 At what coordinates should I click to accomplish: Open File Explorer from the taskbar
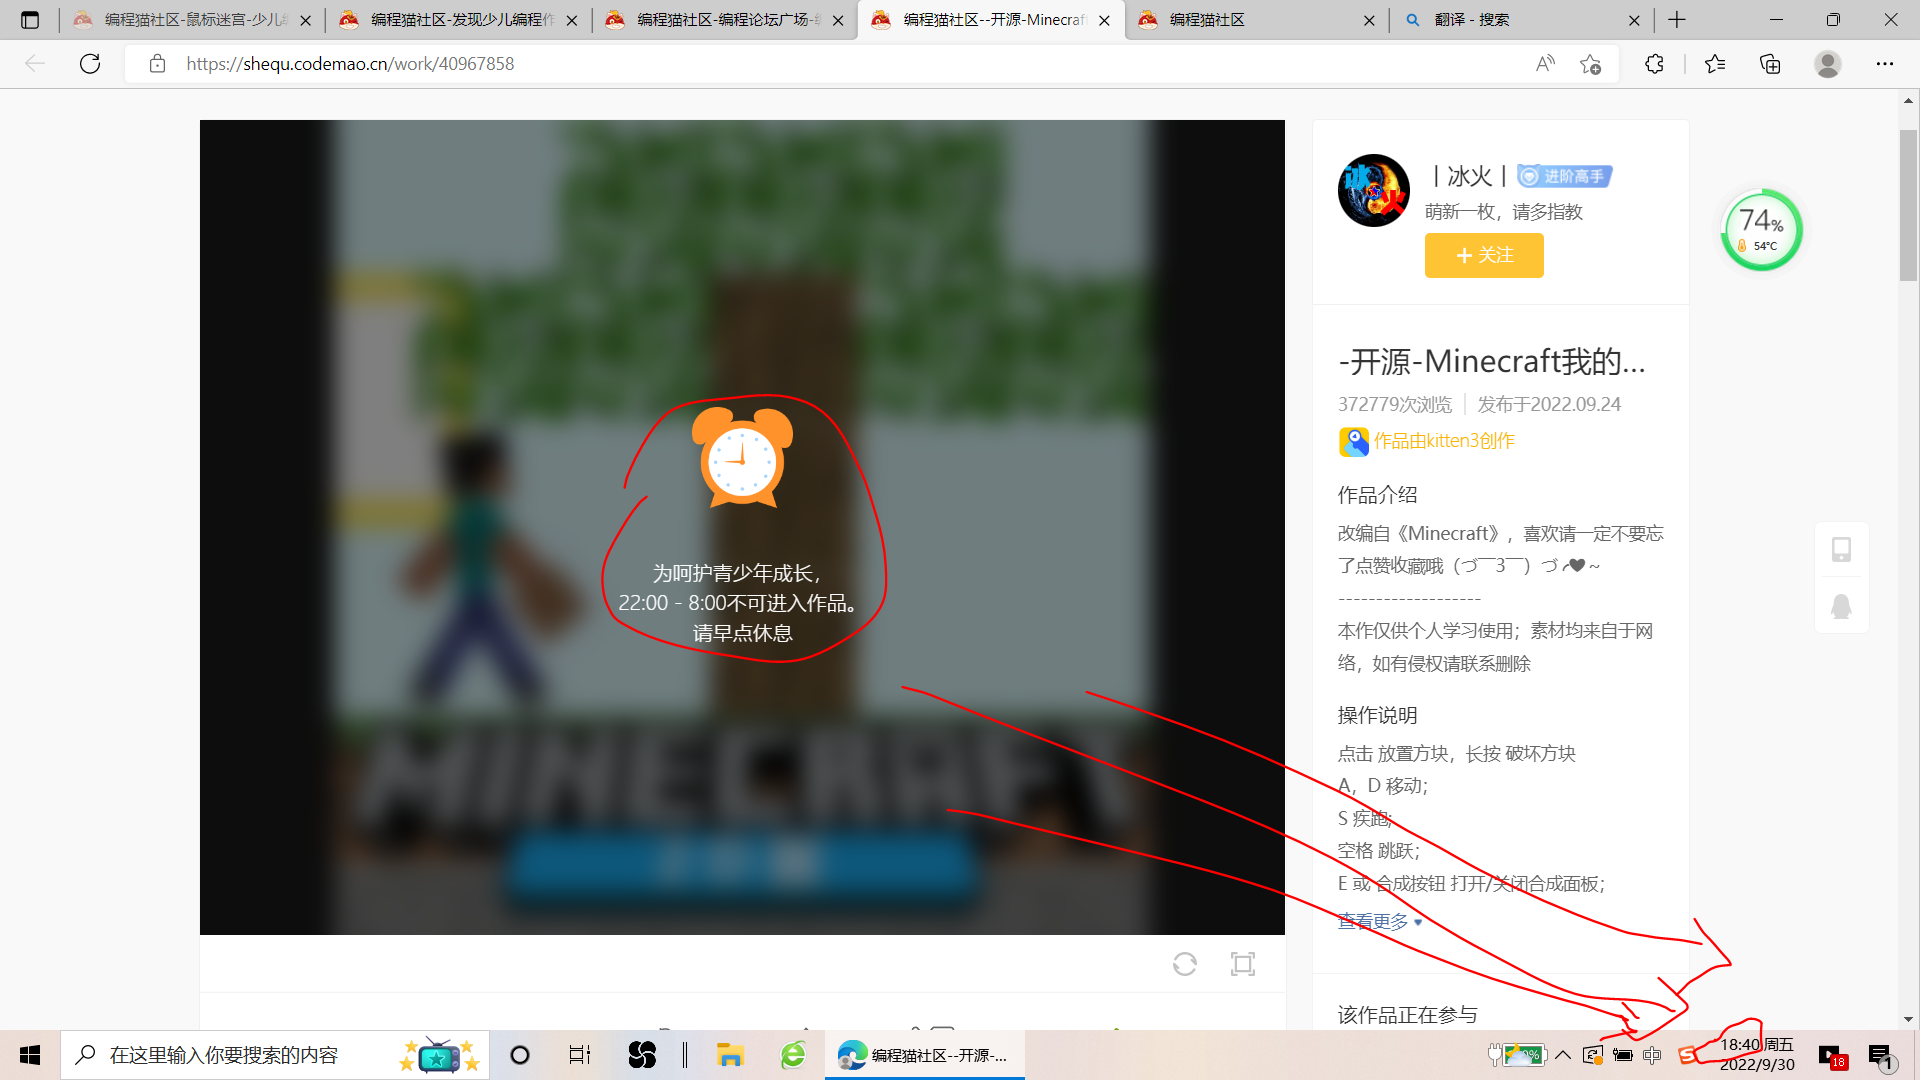point(730,1055)
